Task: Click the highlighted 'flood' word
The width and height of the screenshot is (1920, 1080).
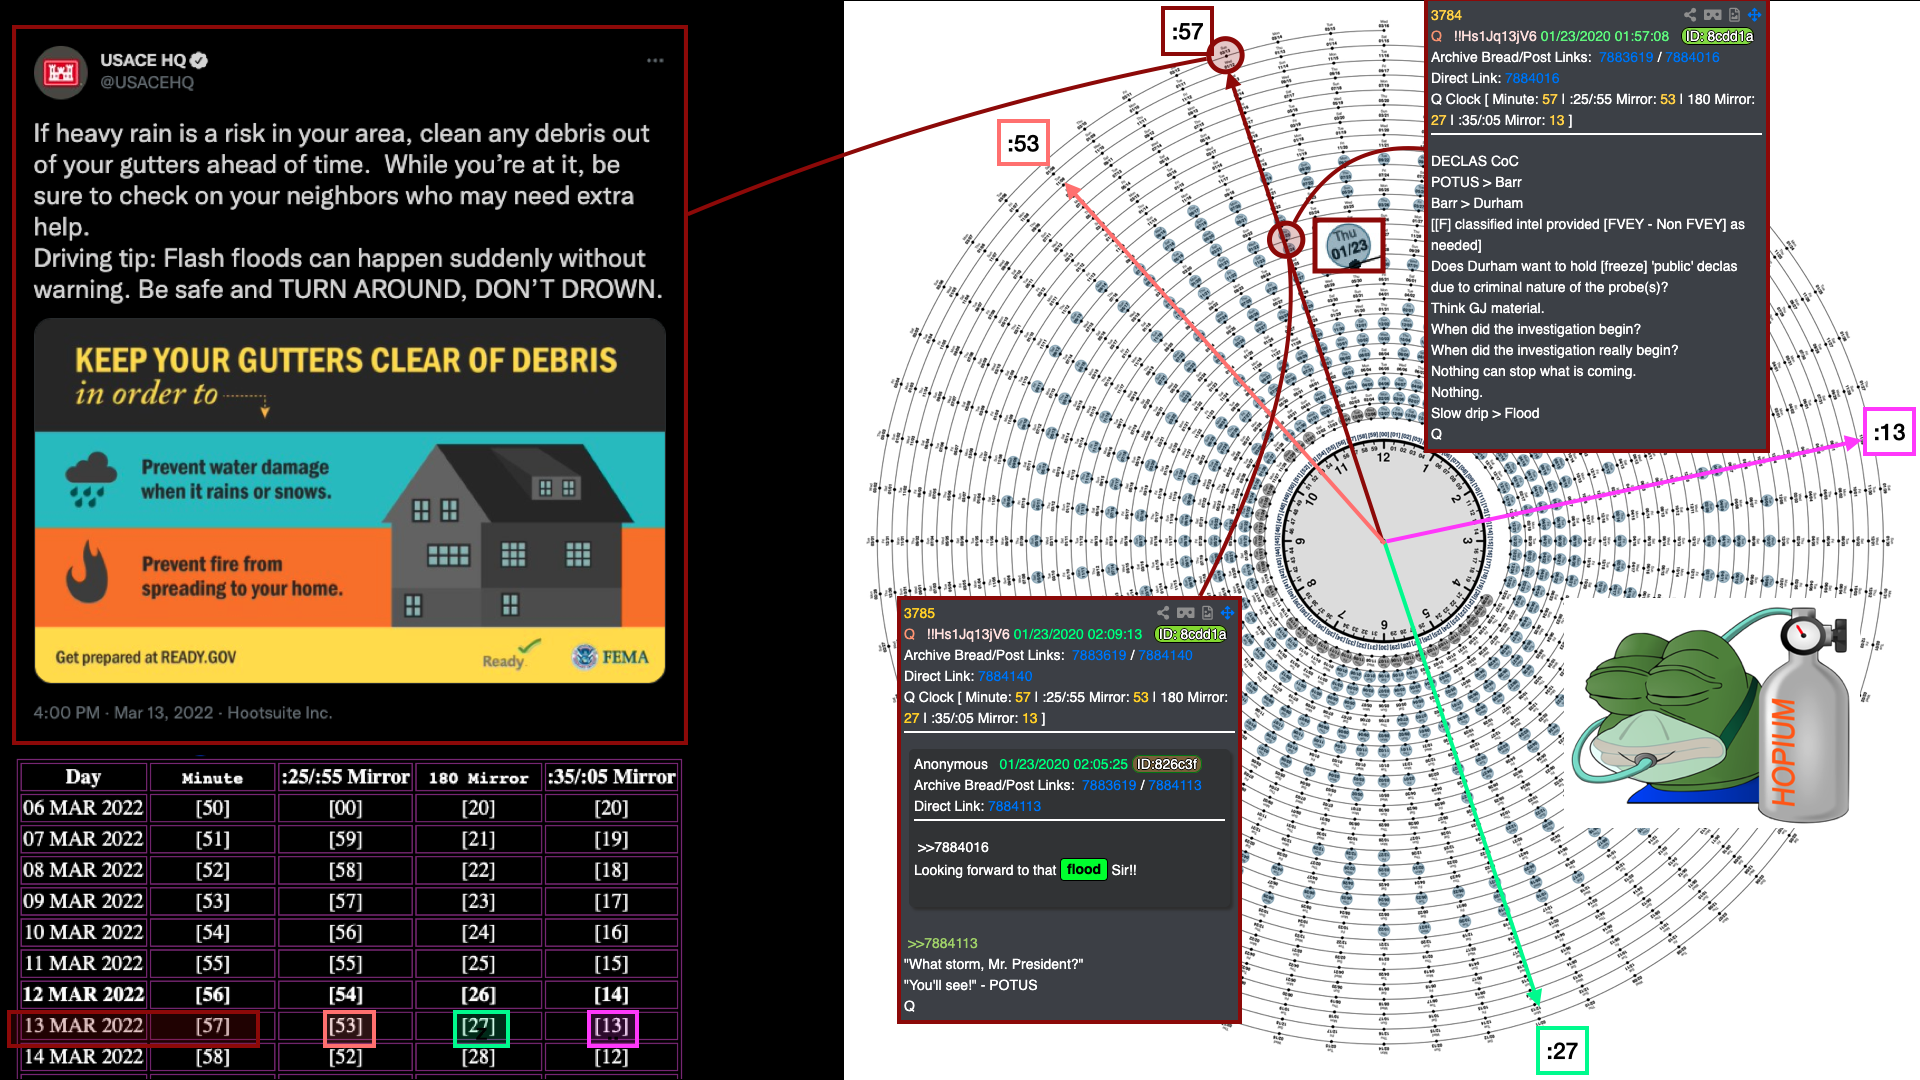Action: (x=1083, y=869)
